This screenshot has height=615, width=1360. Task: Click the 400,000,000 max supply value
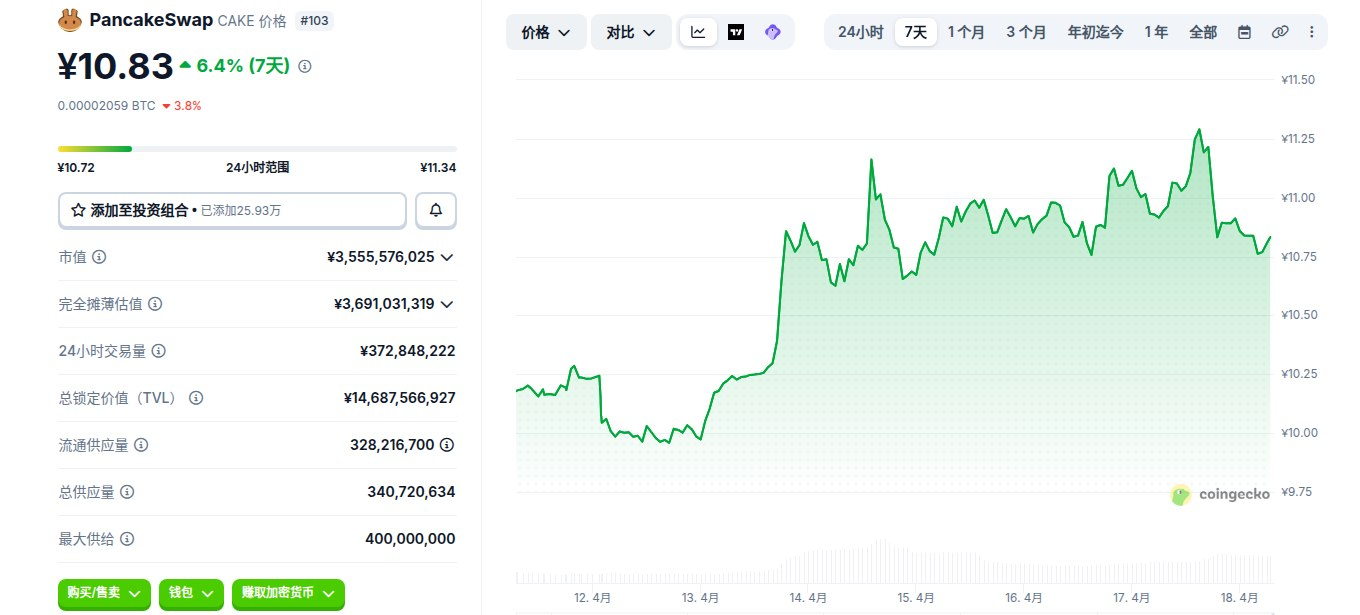tap(410, 539)
